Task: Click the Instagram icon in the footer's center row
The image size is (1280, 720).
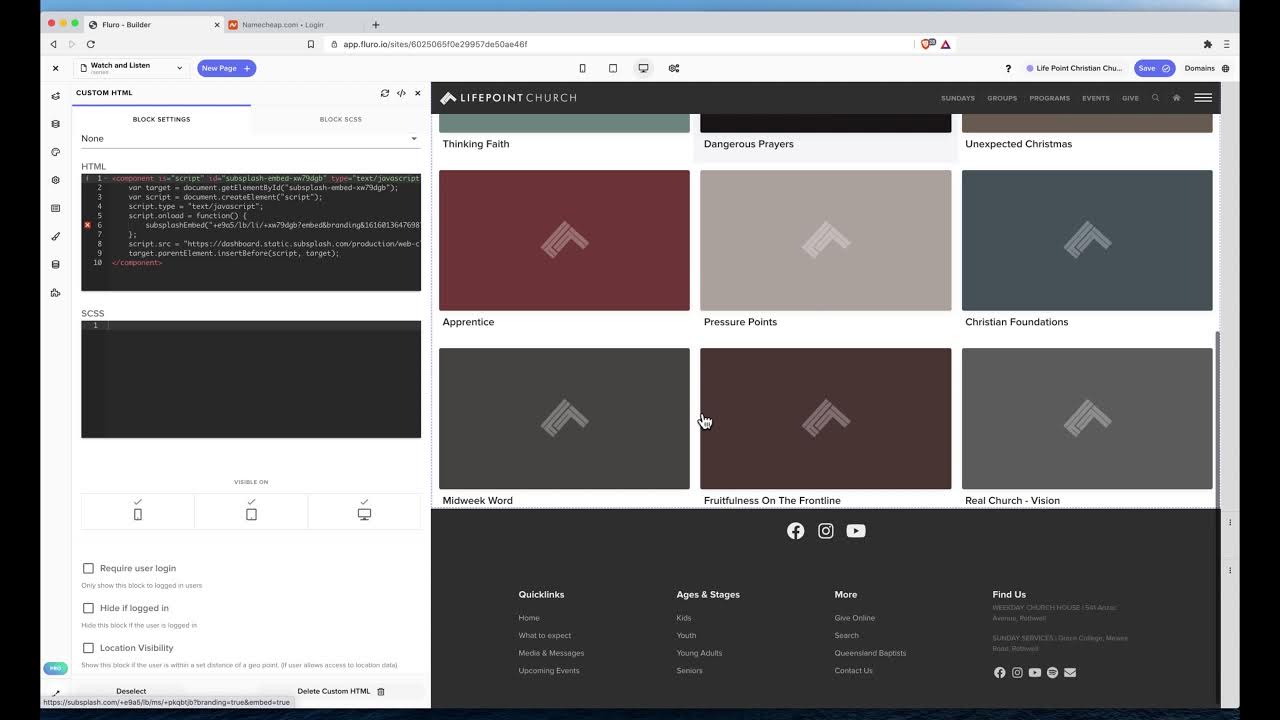Action: pyautogui.click(x=826, y=531)
